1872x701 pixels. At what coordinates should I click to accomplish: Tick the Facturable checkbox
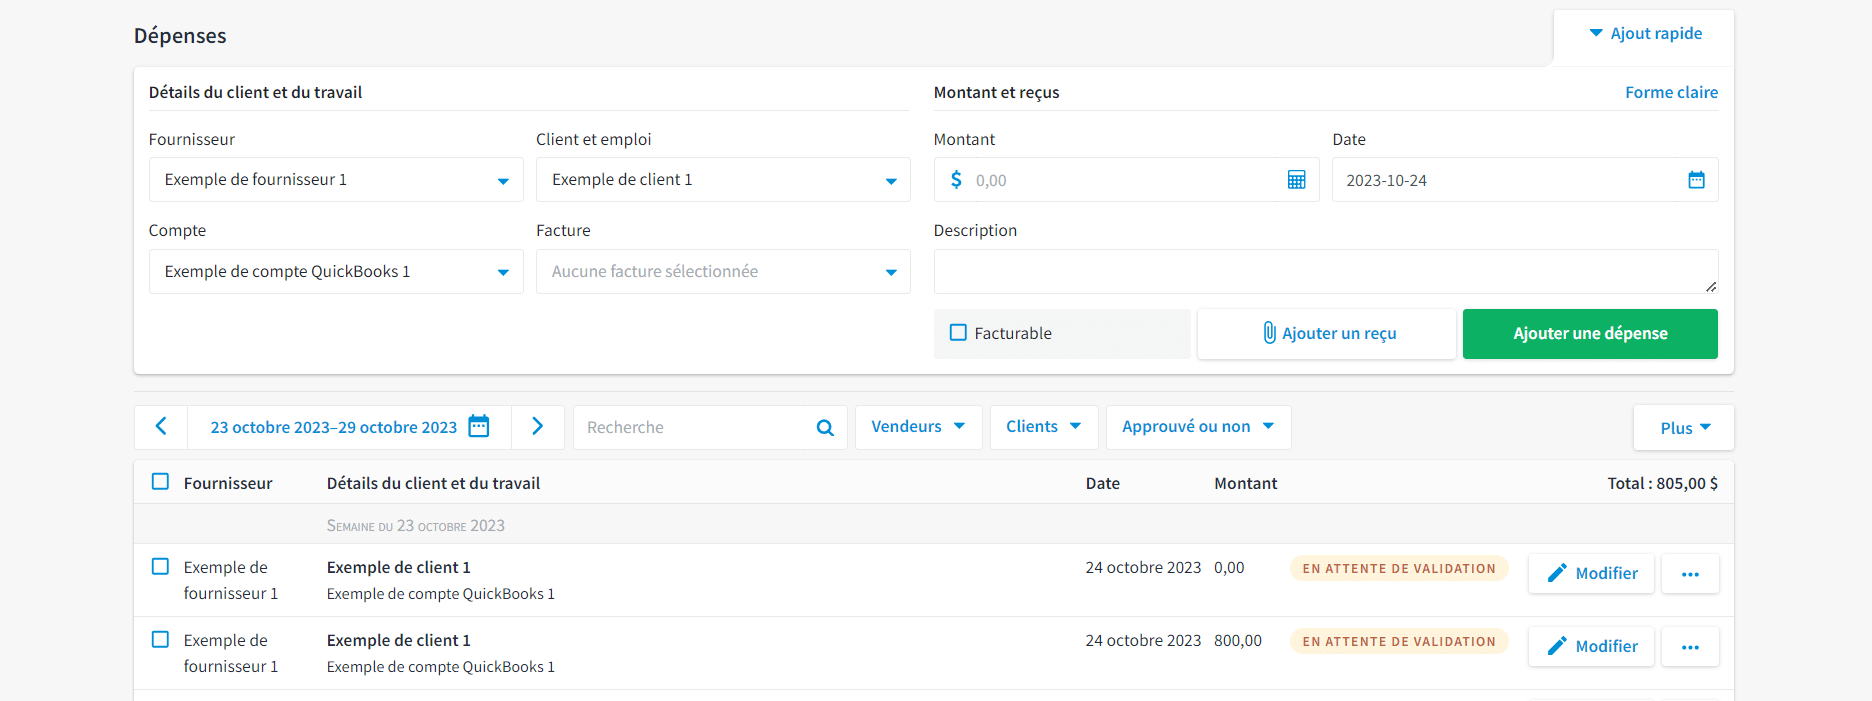coord(958,332)
